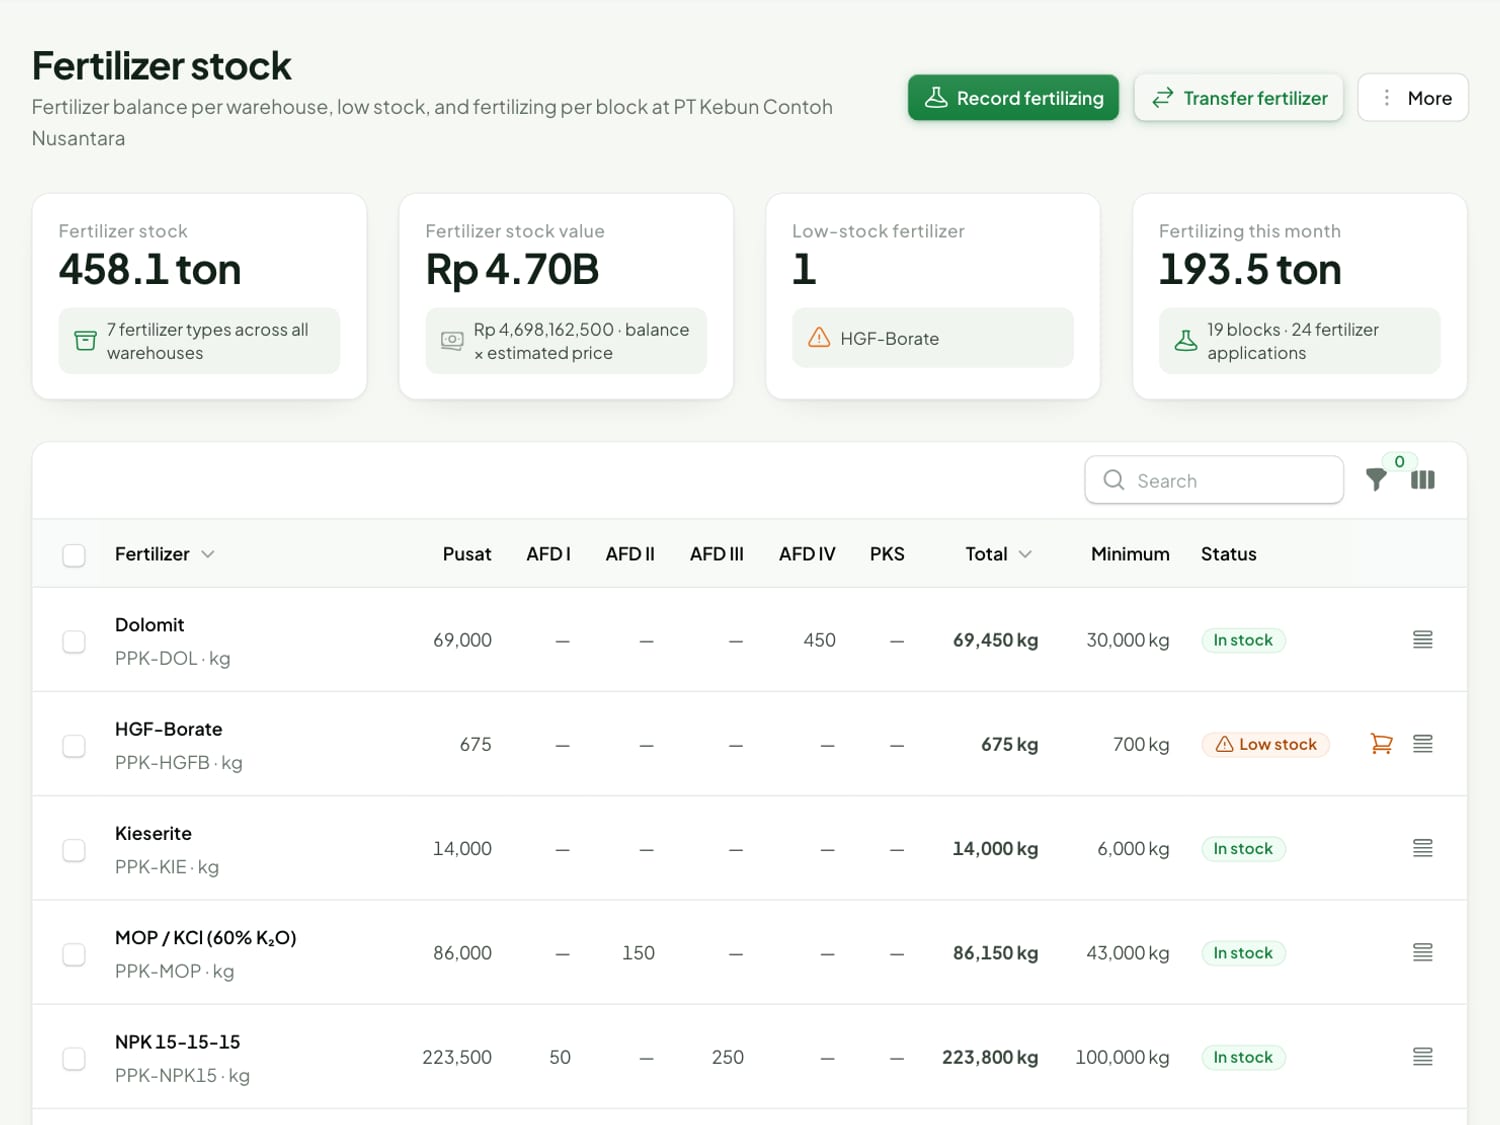Click In stock badge for NPK 15-15-15

click(1243, 1057)
